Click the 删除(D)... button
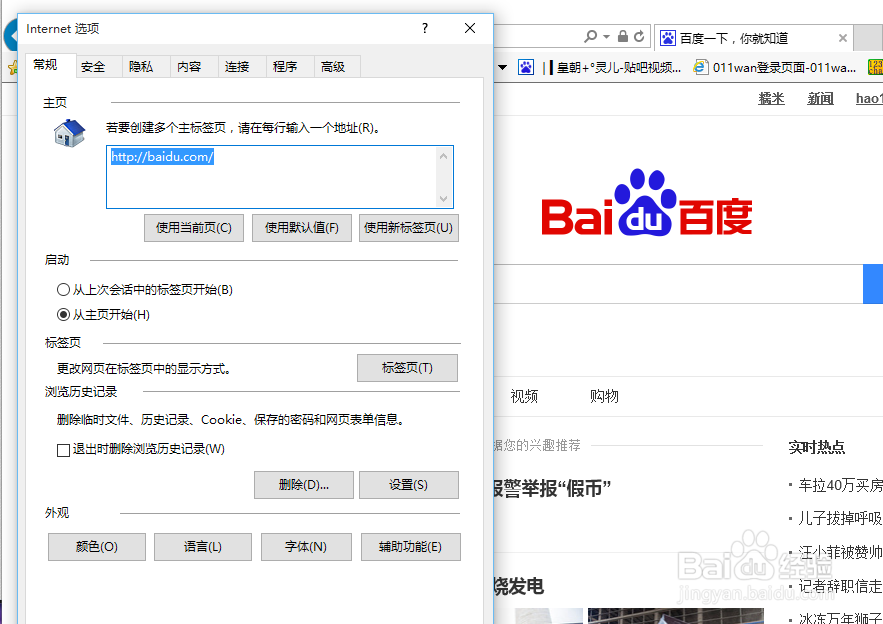This screenshot has width=883, height=624. pyautogui.click(x=304, y=485)
